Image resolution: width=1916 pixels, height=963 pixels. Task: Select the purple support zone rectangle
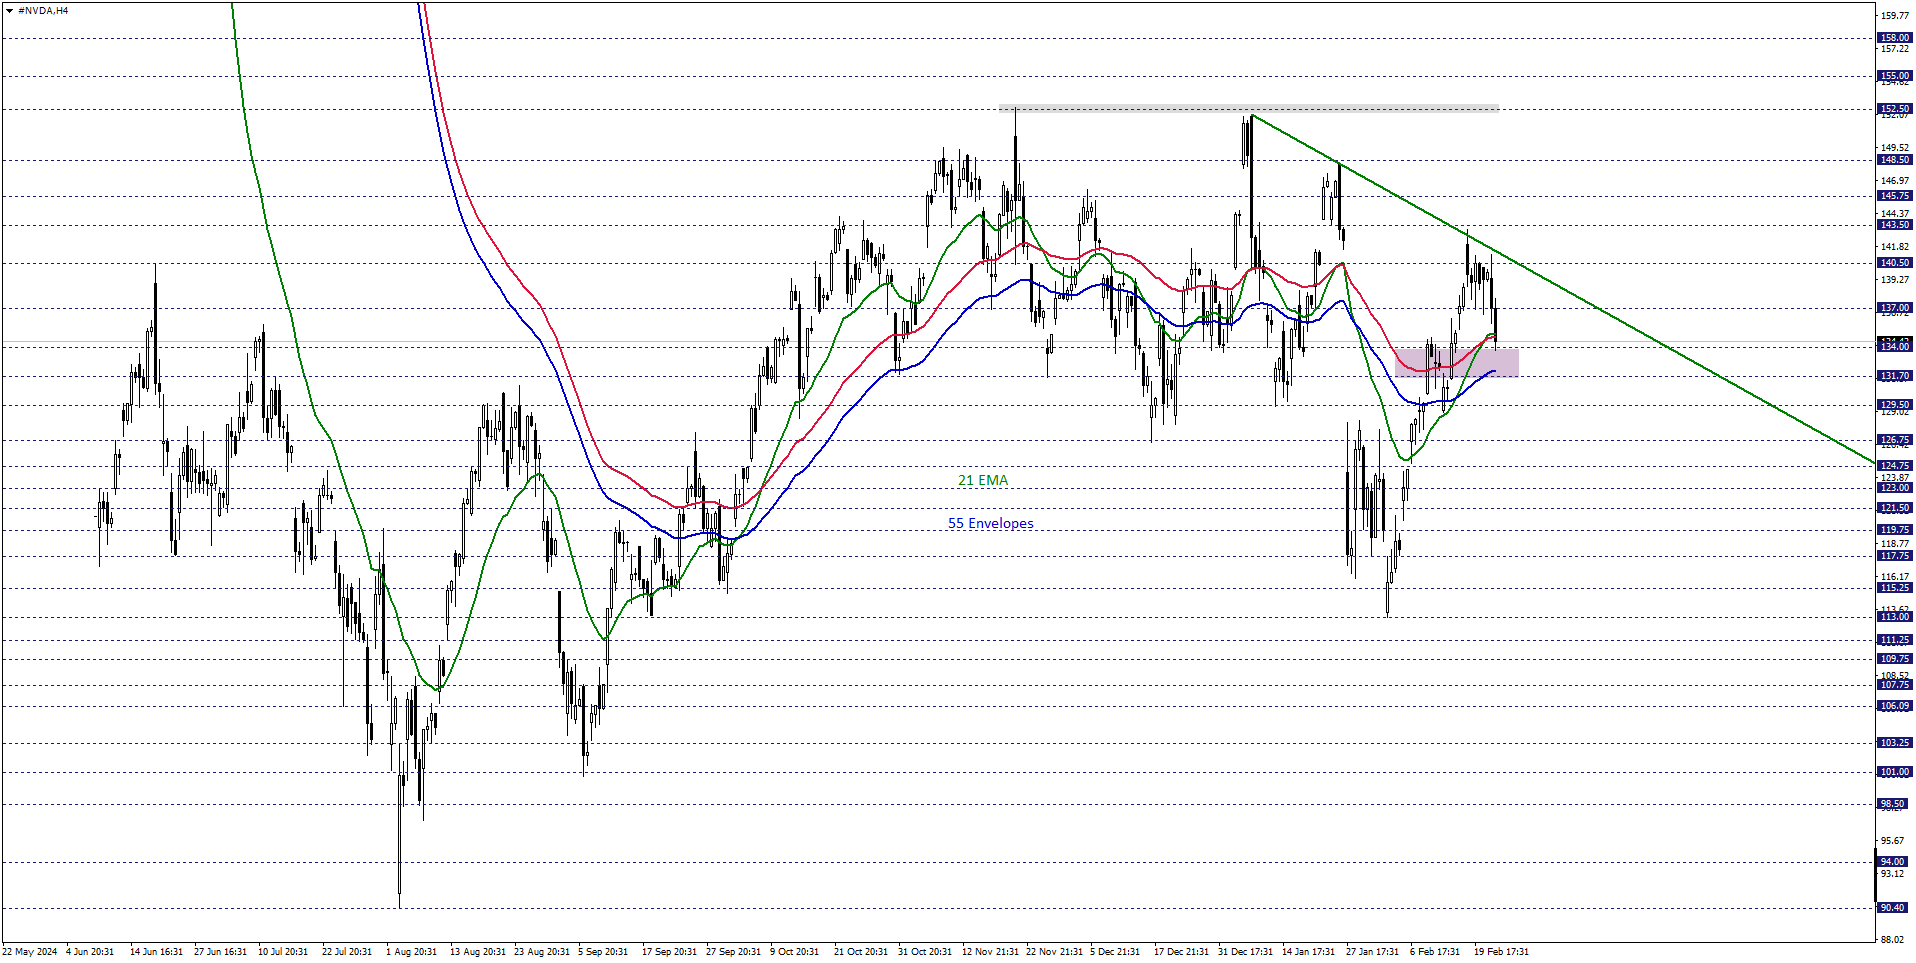coord(1457,362)
